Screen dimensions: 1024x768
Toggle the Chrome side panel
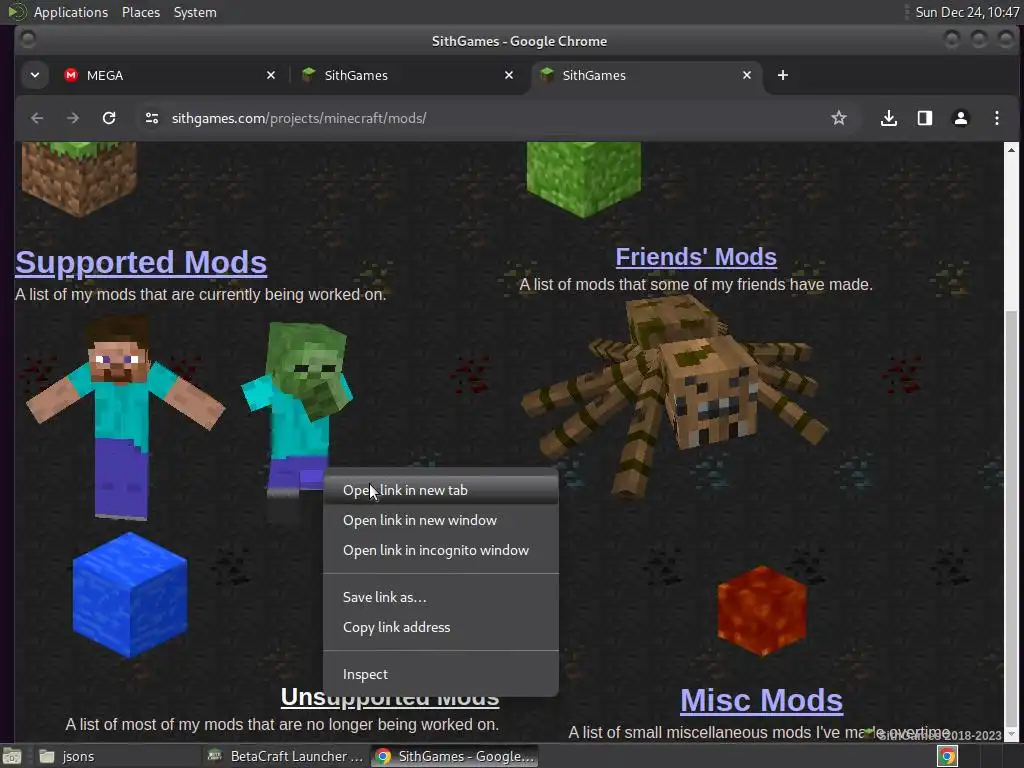(x=925, y=118)
